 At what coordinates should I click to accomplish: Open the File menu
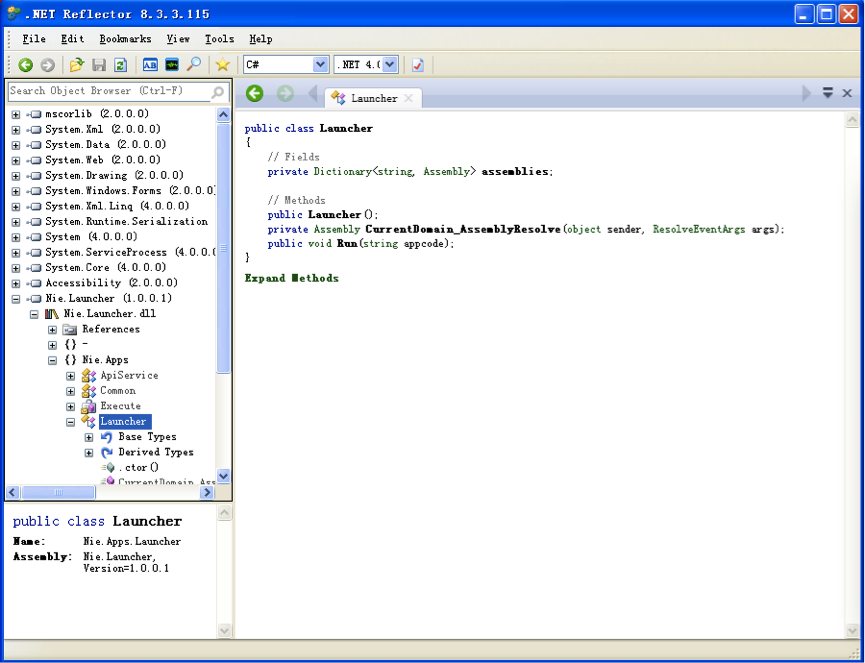pyautogui.click(x=34, y=39)
